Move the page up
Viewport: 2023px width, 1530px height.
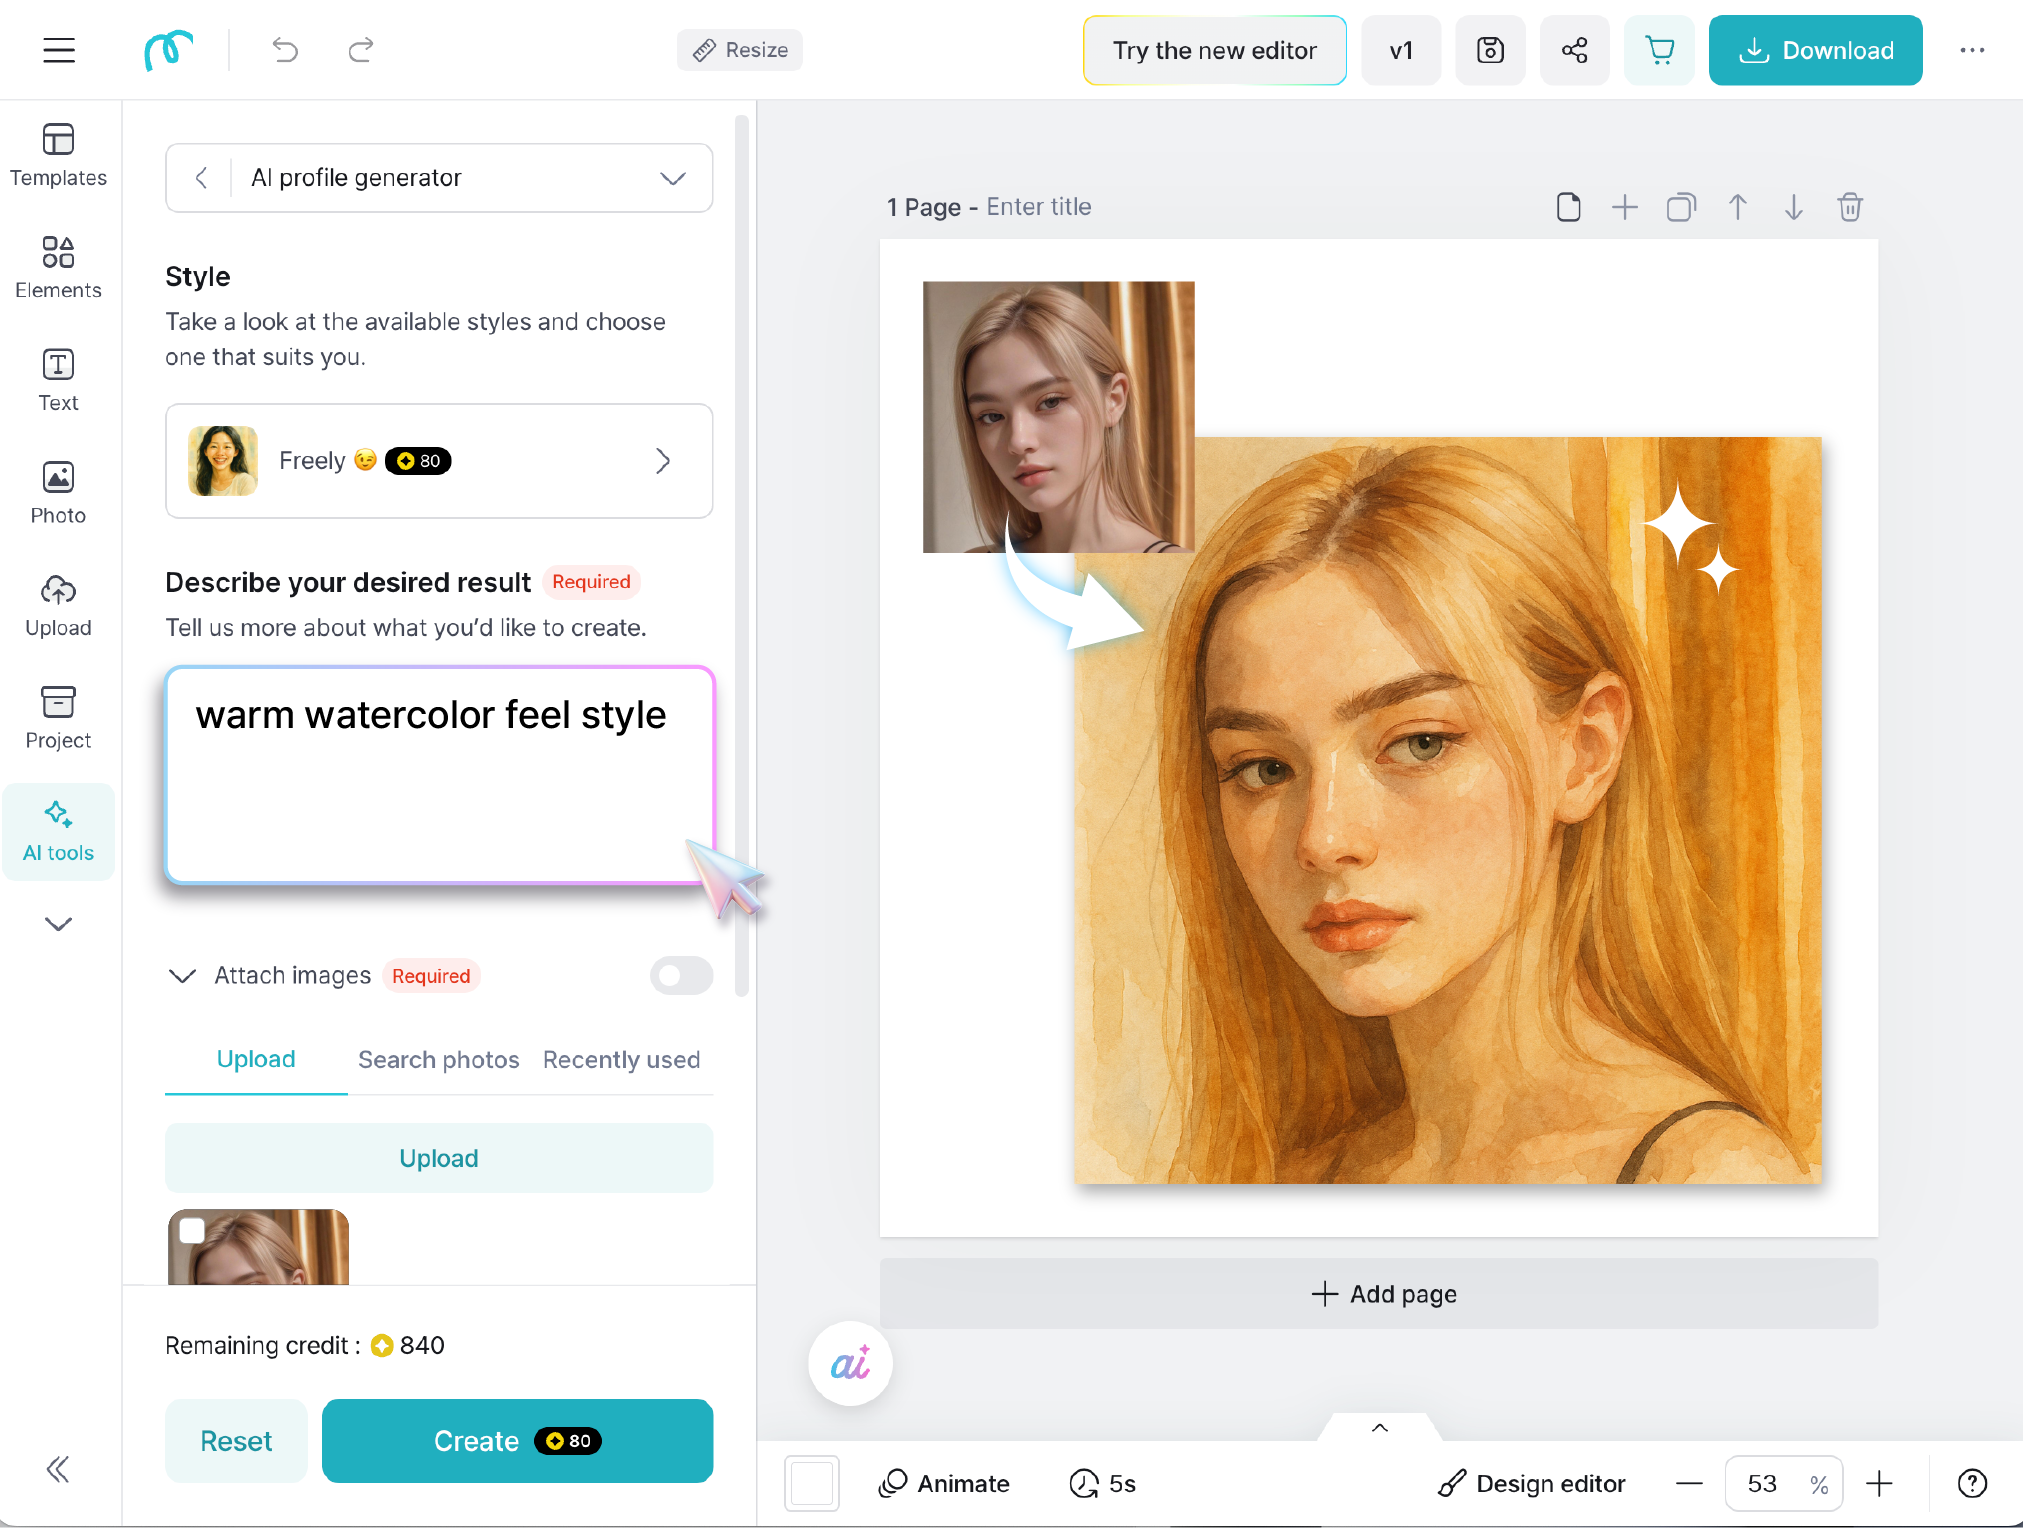1738,207
